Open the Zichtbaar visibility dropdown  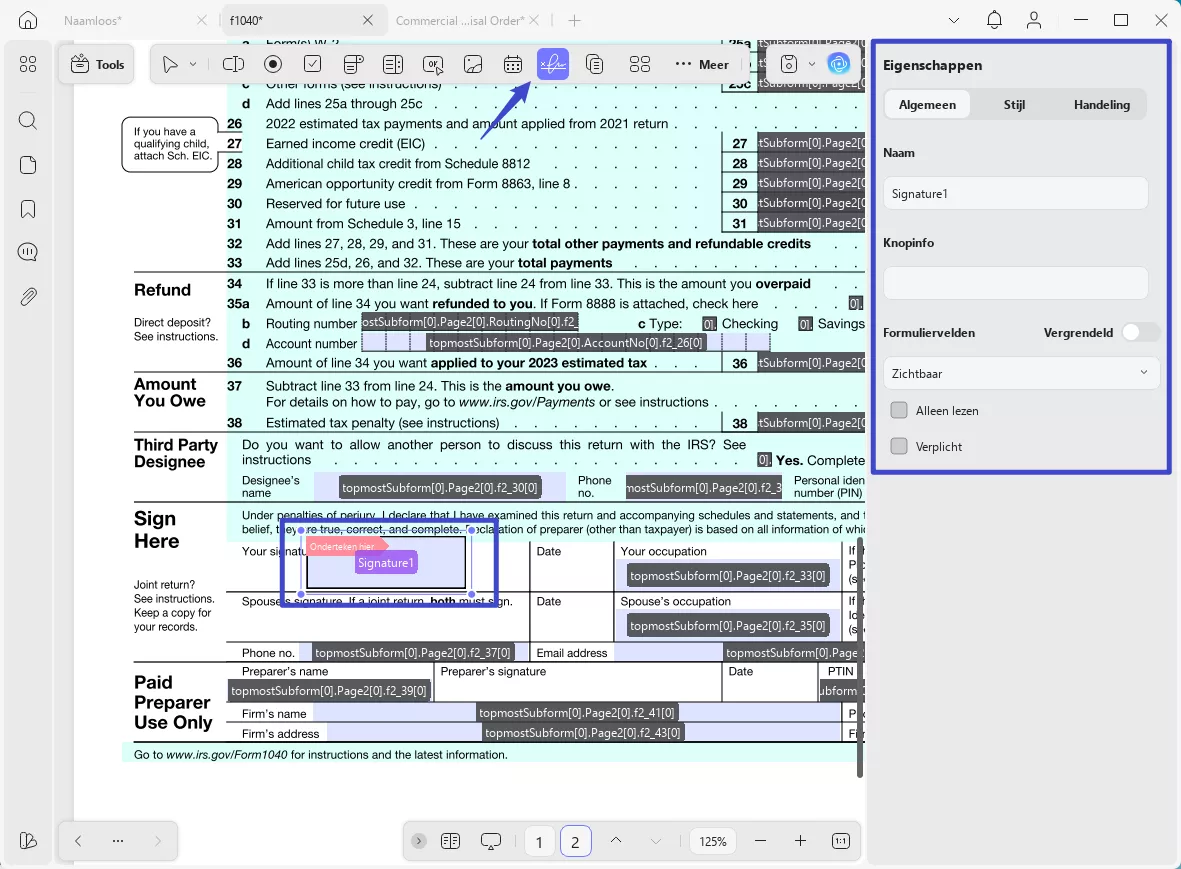click(1021, 374)
